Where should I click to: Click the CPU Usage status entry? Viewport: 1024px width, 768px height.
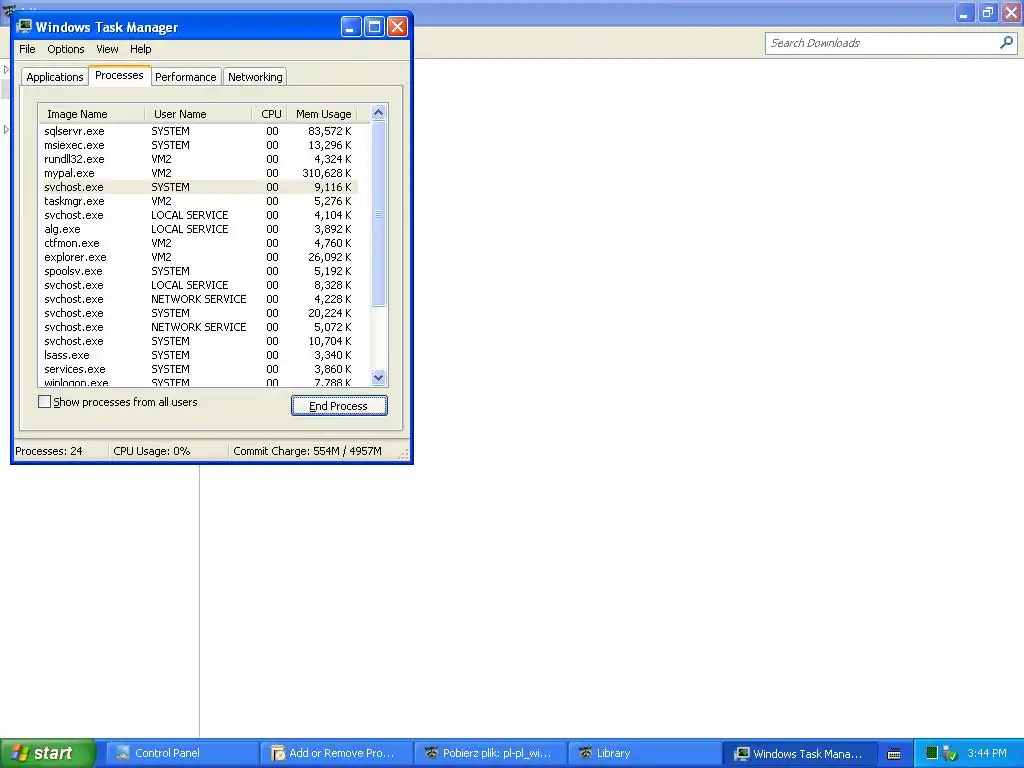coord(152,451)
